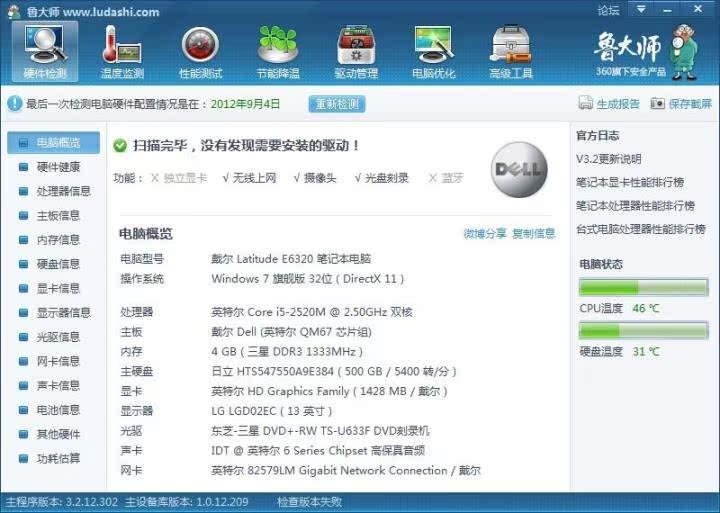Click the 生成报告 generate report link
This screenshot has width=720, height=513.
click(x=609, y=104)
